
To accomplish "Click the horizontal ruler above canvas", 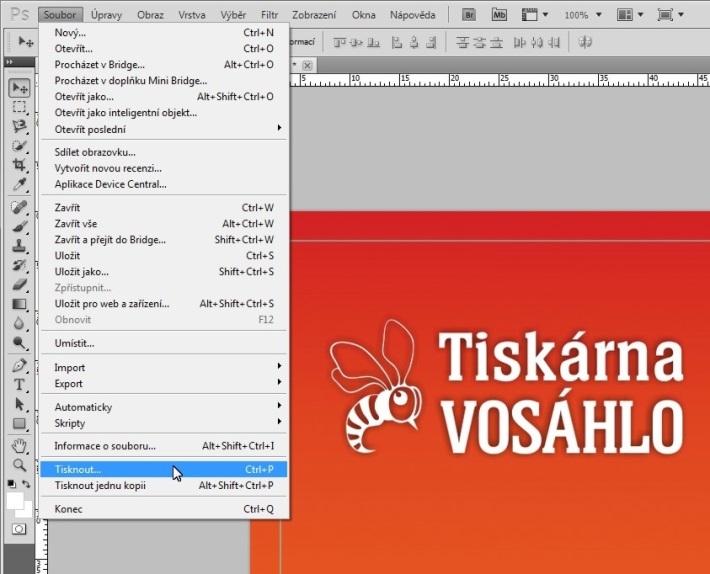I will click(x=500, y=80).
